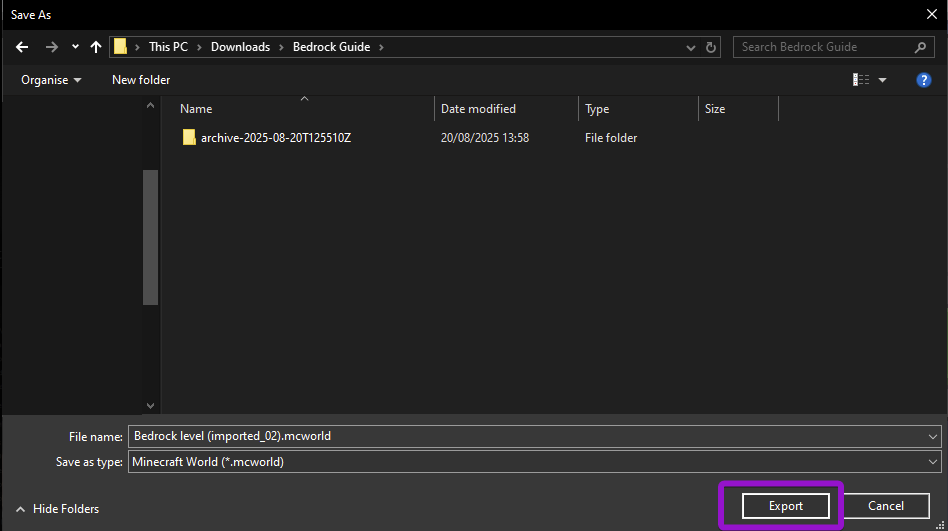948x531 pixels.
Task: Expand chevron after This PC breadcrumb
Action: coord(199,47)
